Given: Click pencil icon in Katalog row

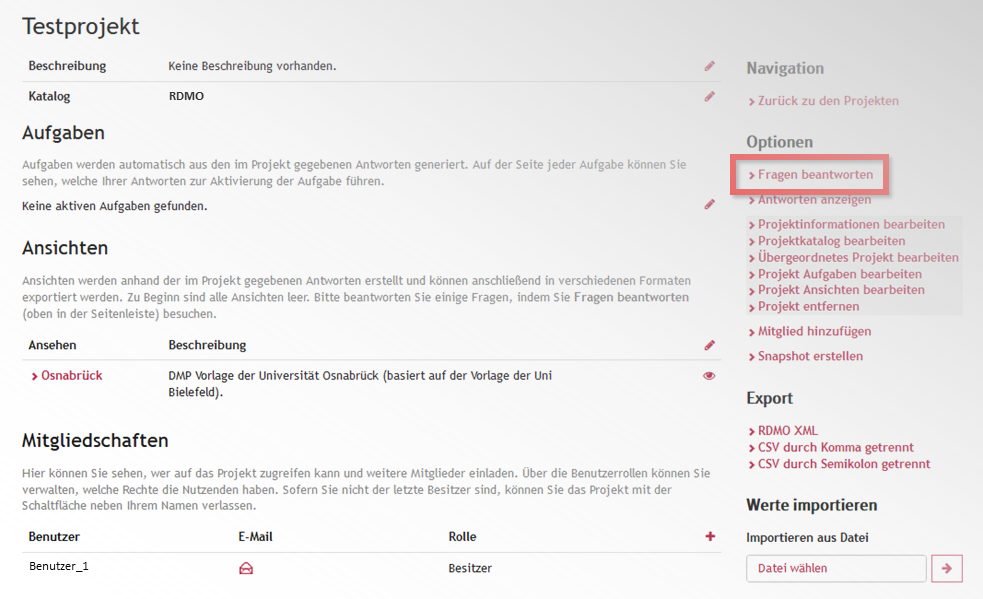Looking at the screenshot, I should click(709, 97).
